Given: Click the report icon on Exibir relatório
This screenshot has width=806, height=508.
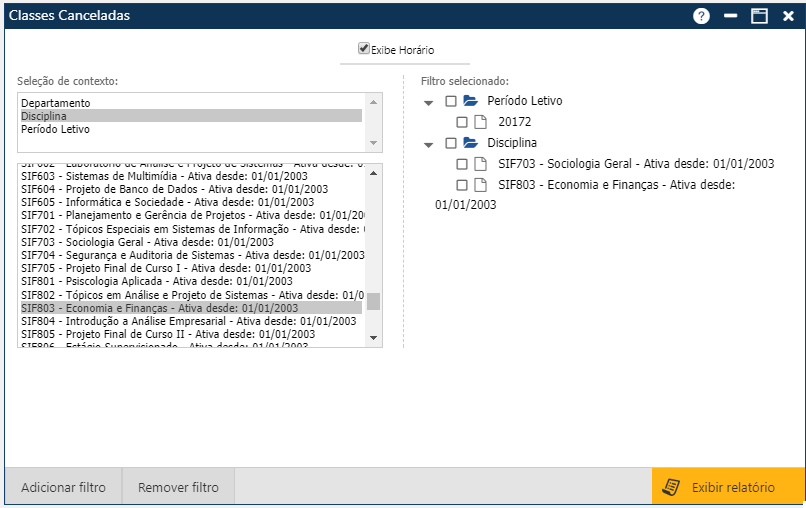Looking at the screenshot, I should coord(671,487).
